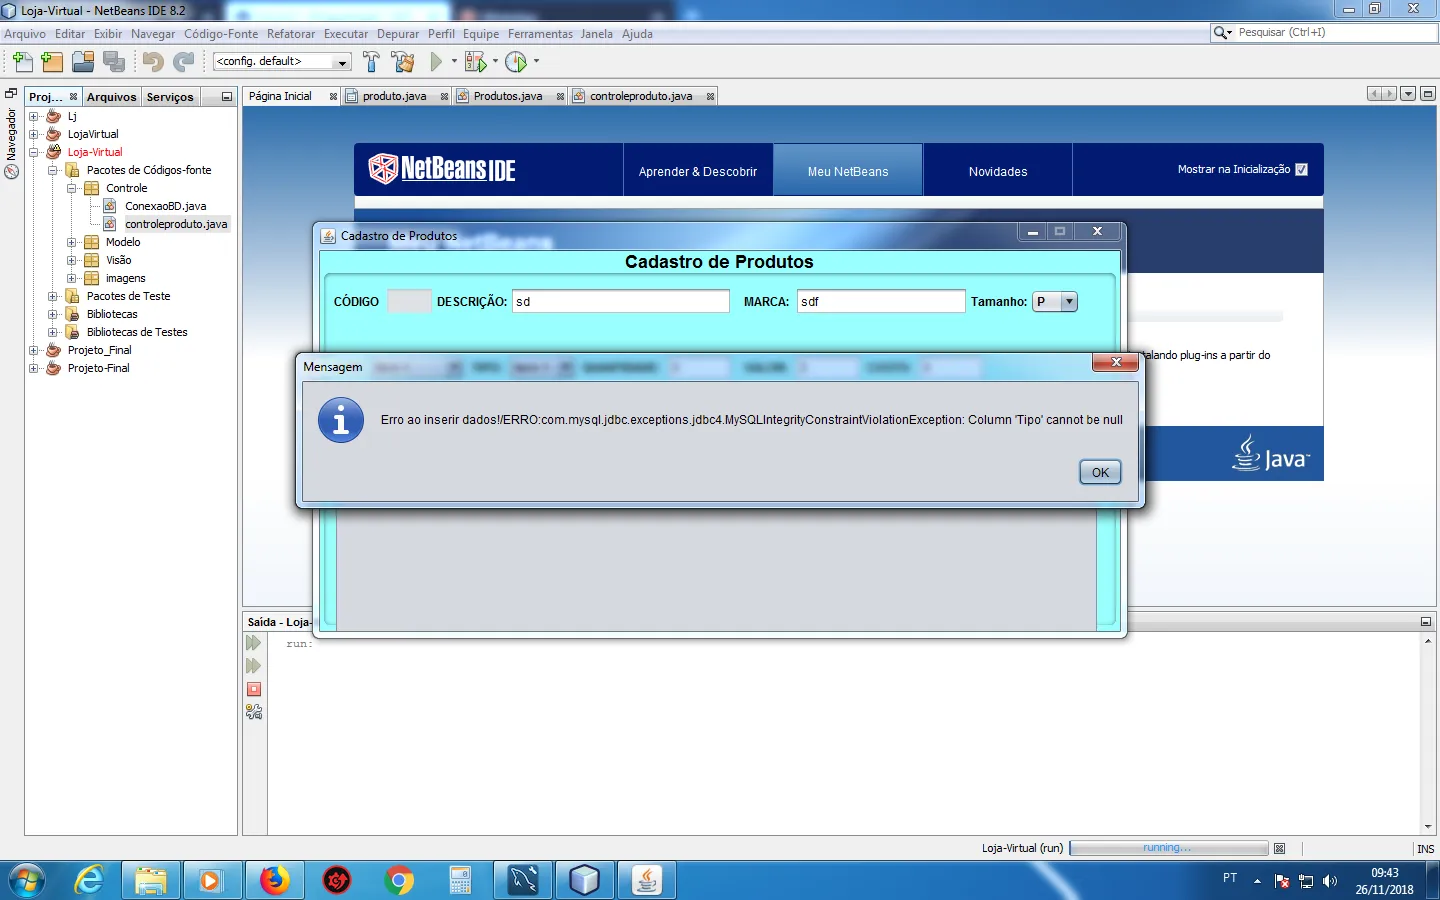The width and height of the screenshot is (1440, 900).
Task: Expand the Modelo package node
Action: pyautogui.click(x=71, y=242)
